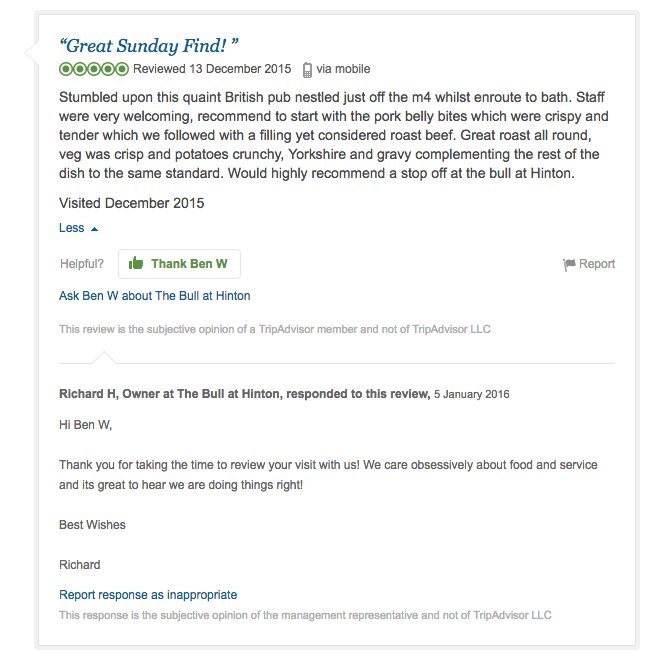This screenshot has width=650, height=670.
Task: Click the review disclaimer about TripAdvisor member opinion
Action: (x=275, y=329)
